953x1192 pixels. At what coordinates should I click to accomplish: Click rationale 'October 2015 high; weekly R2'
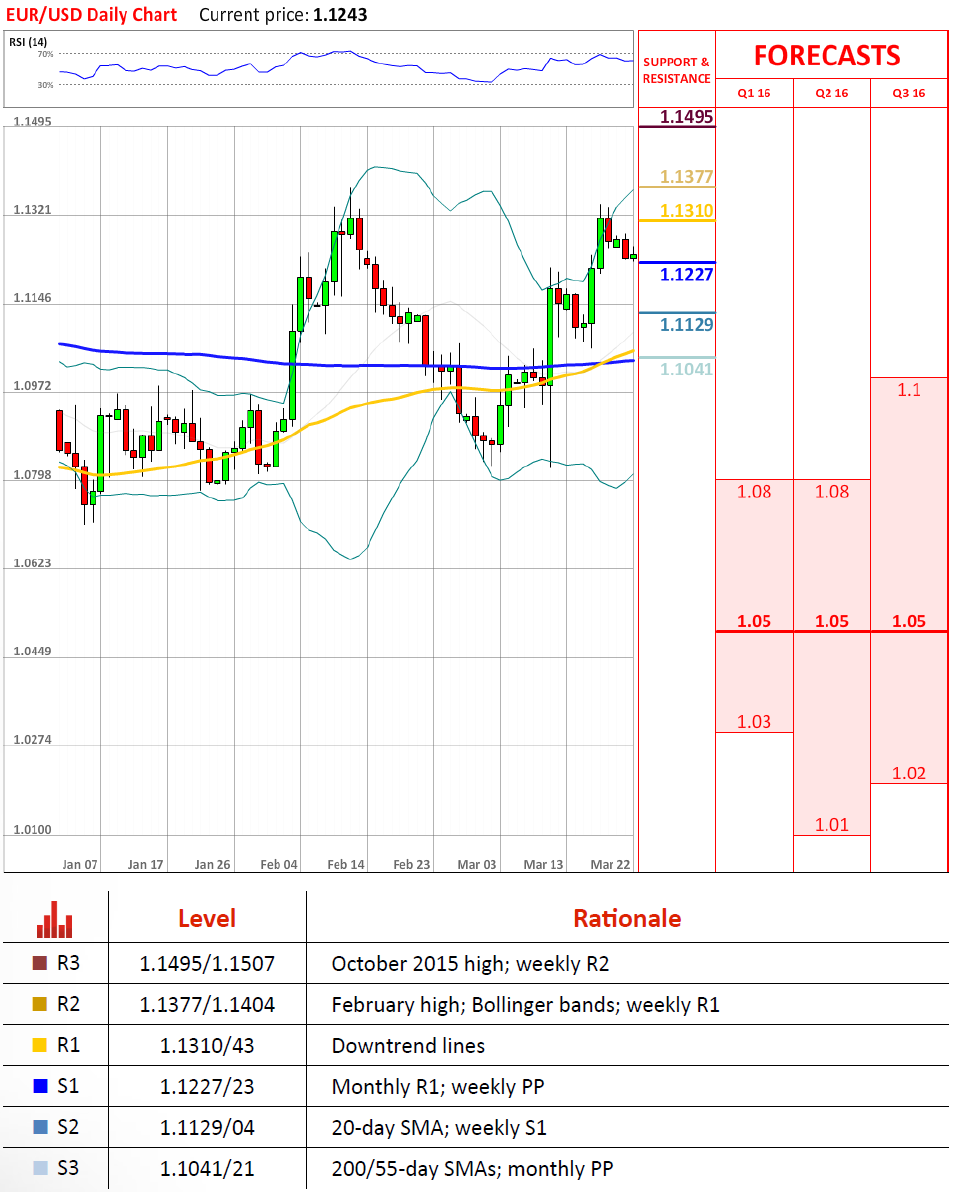(470, 964)
